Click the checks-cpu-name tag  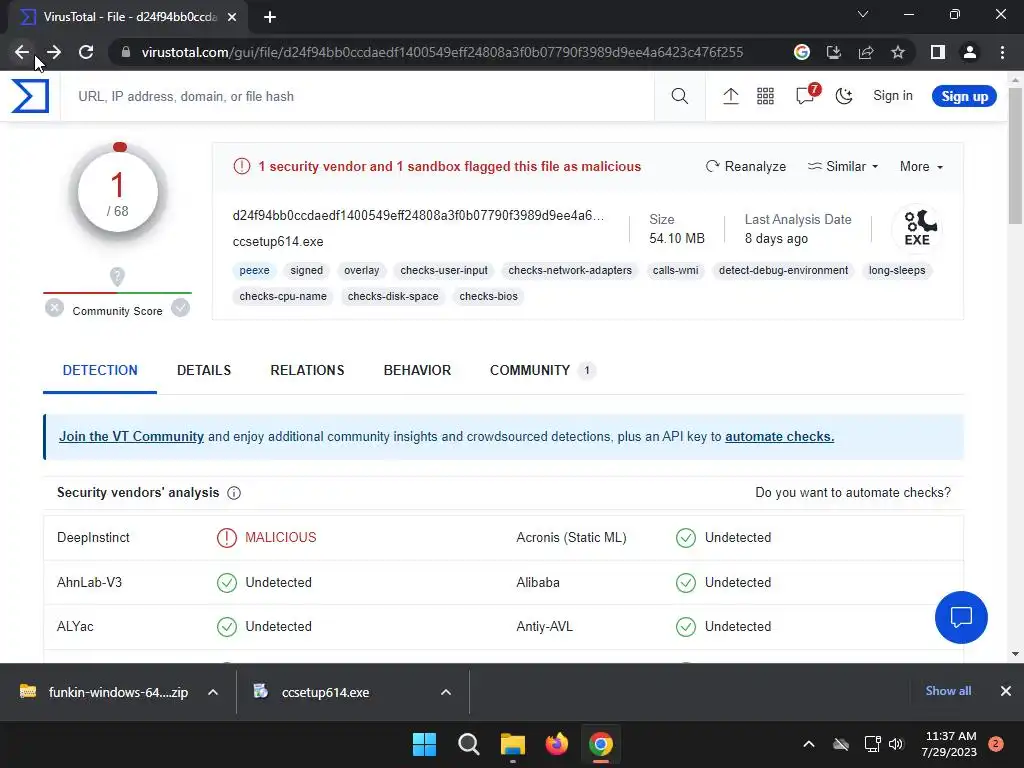[x=283, y=296]
